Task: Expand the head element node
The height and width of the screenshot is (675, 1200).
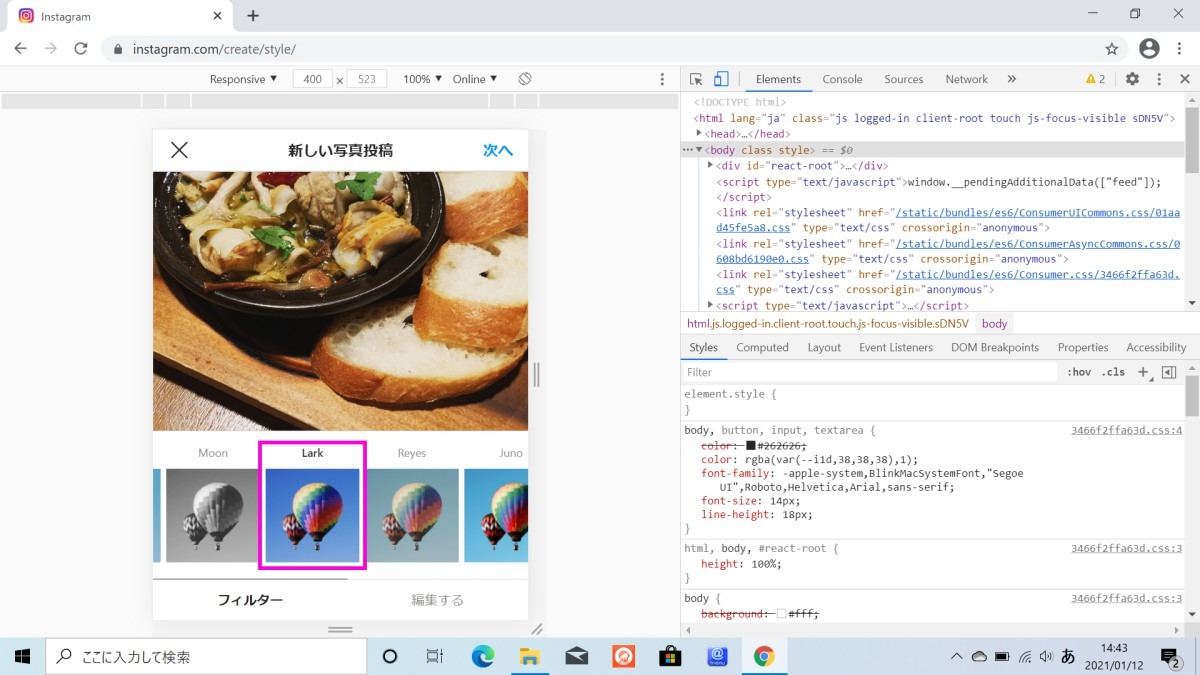Action: (x=700, y=133)
